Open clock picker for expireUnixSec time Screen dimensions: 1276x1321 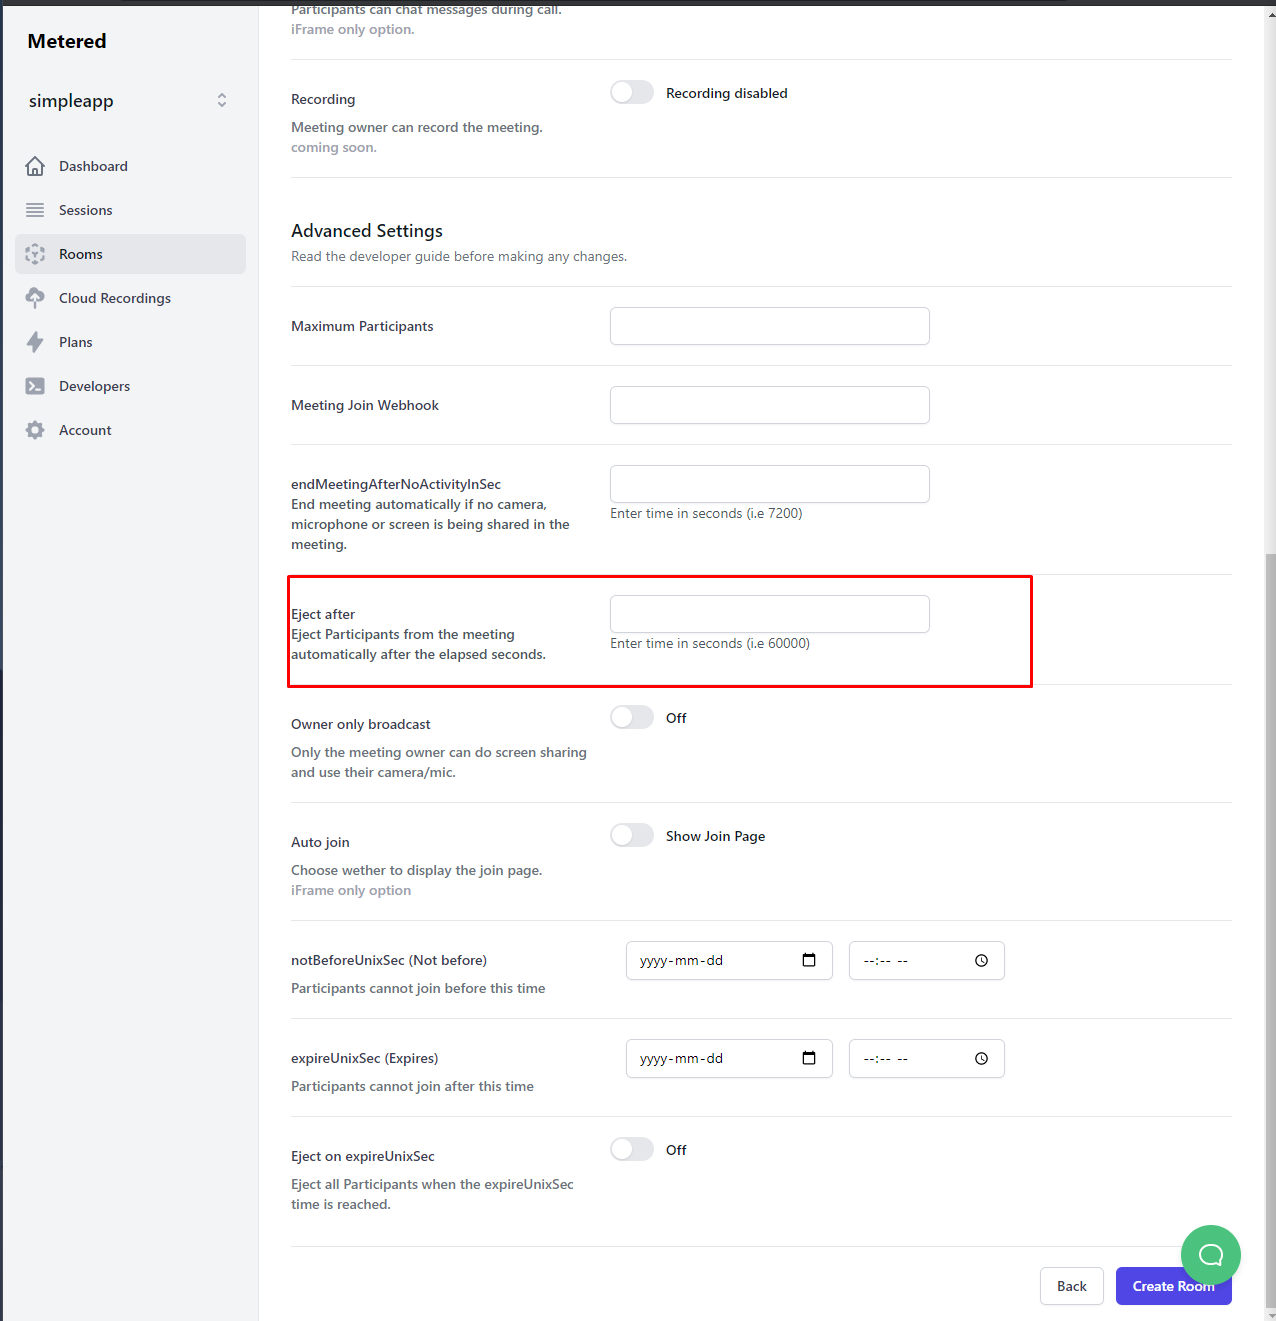click(x=982, y=1058)
